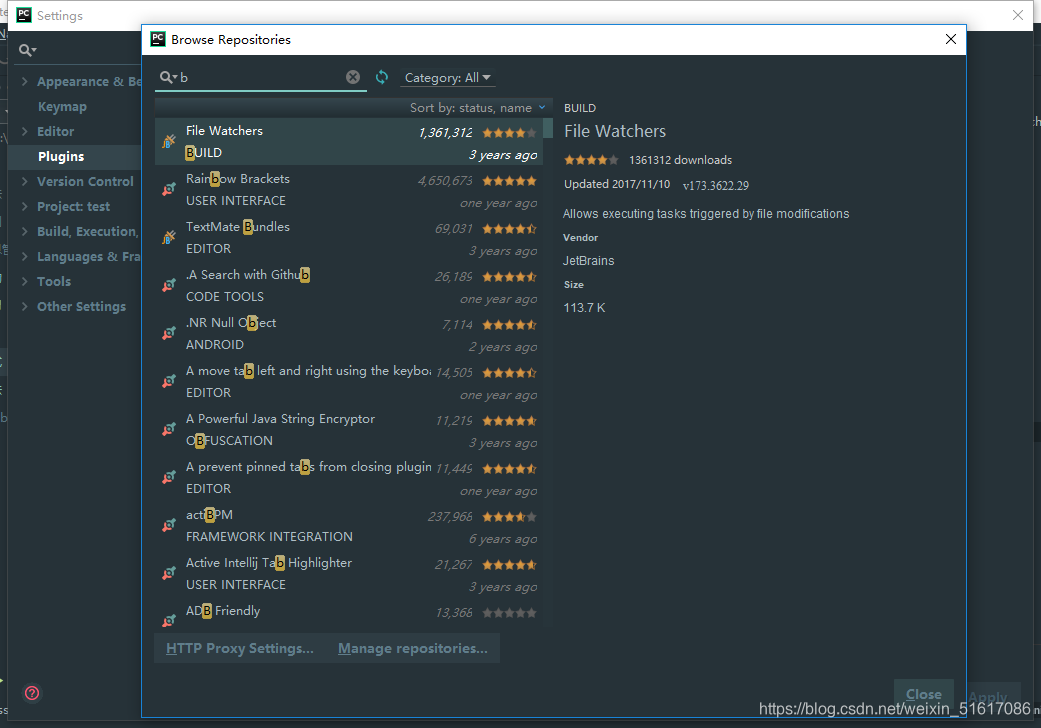Select Languages & Frameworks settings entry
The height and width of the screenshot is (728, 1041).
pyautogui.click(x=89, y=256)
